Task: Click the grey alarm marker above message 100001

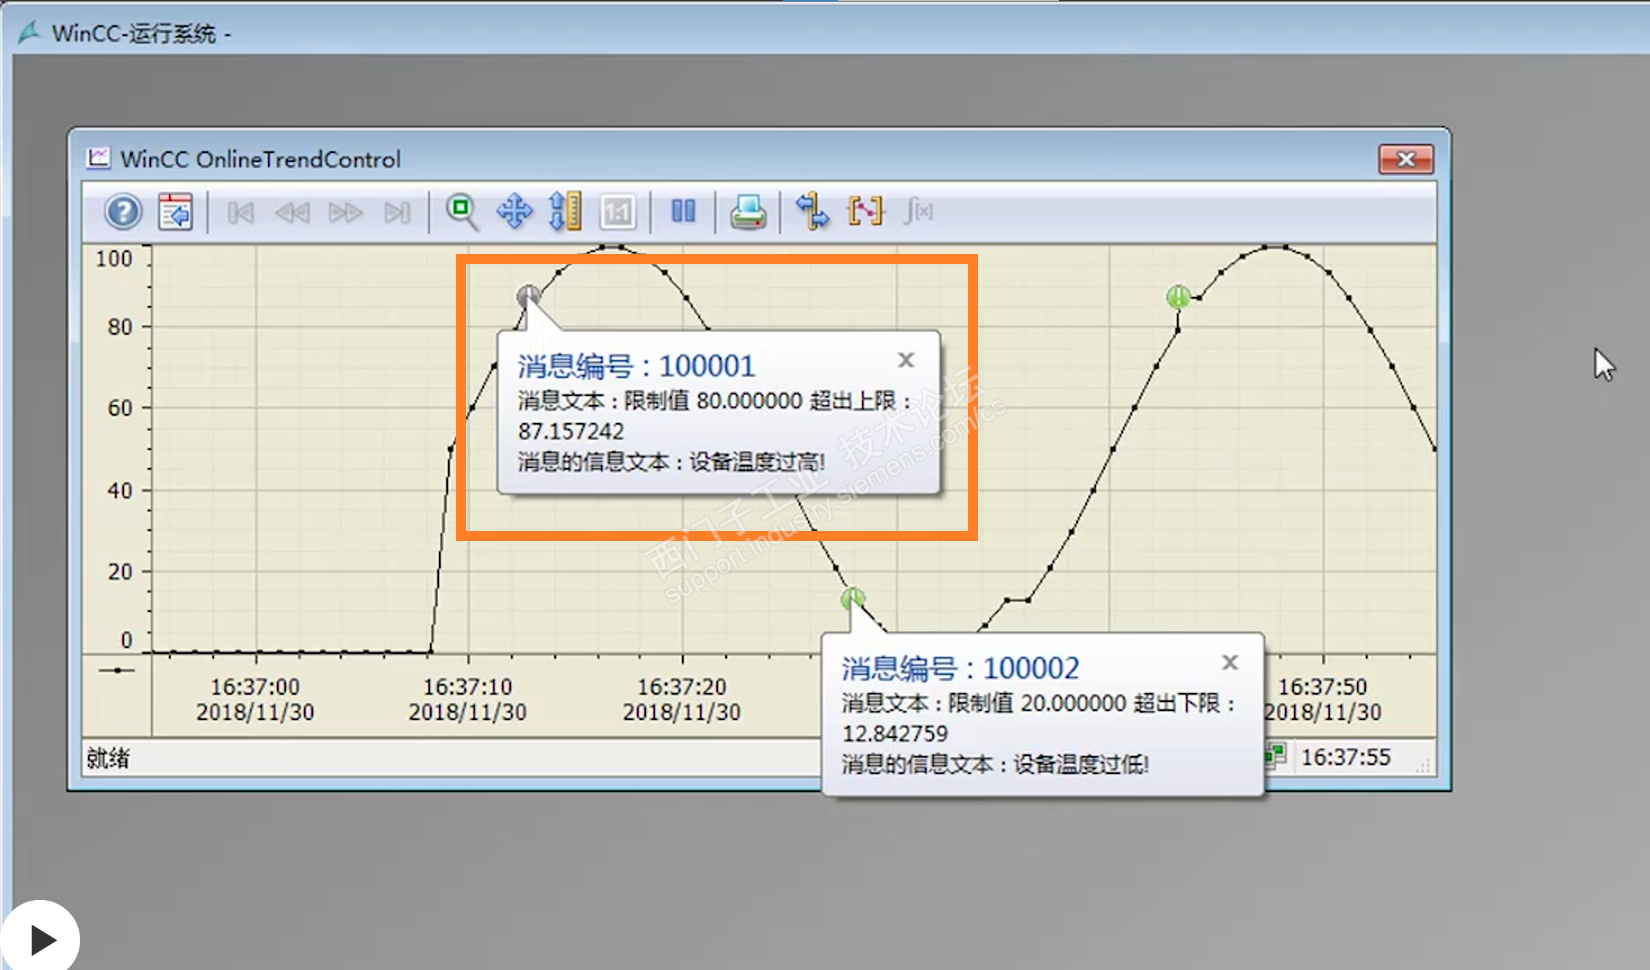Action: pos(529,296)
